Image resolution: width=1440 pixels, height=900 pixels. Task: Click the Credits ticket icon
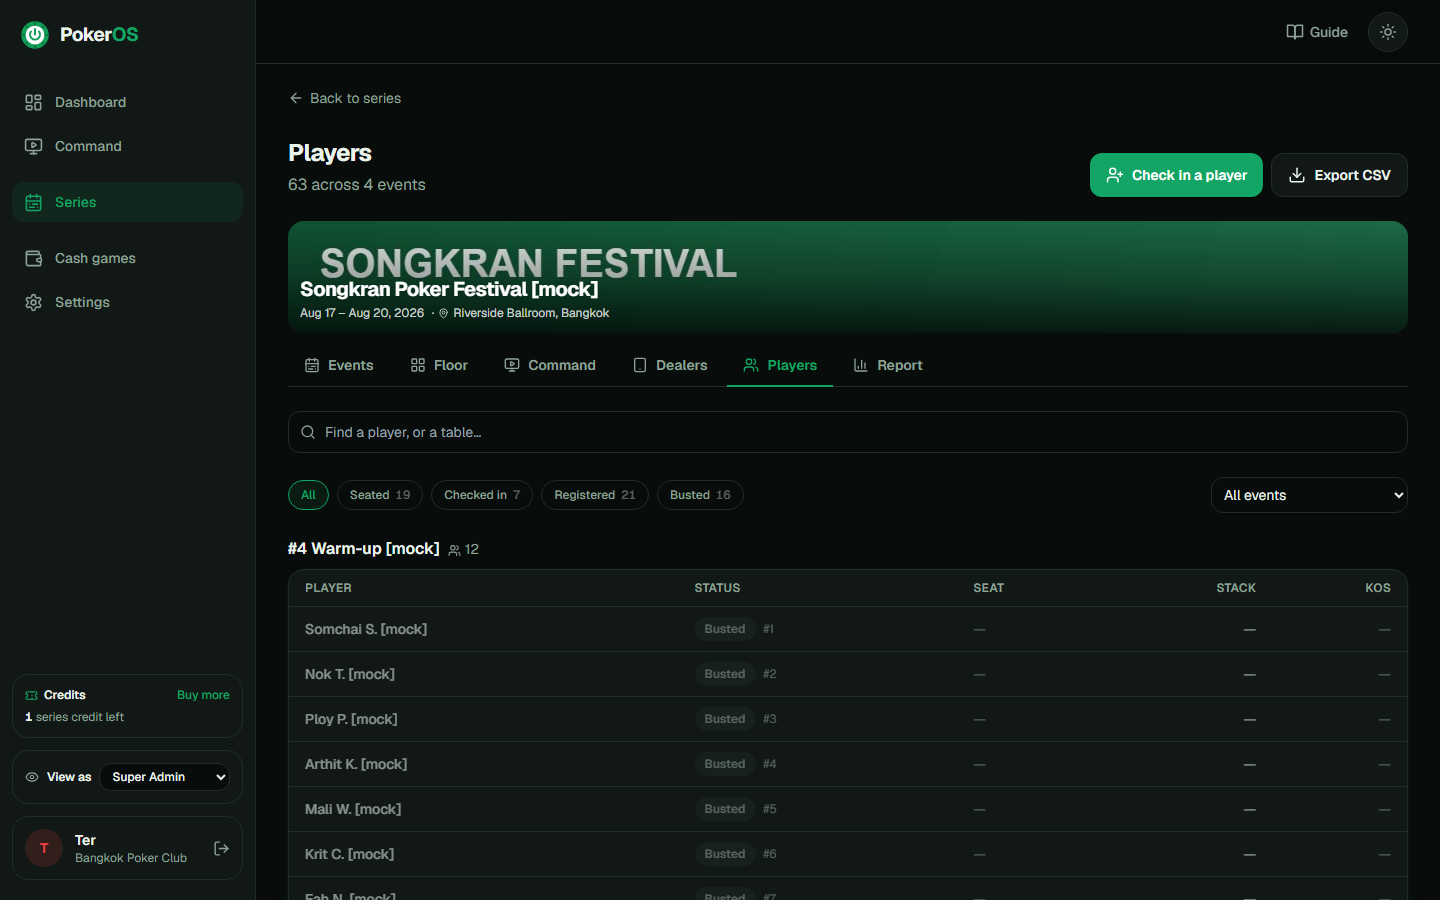tap(31, 695)
